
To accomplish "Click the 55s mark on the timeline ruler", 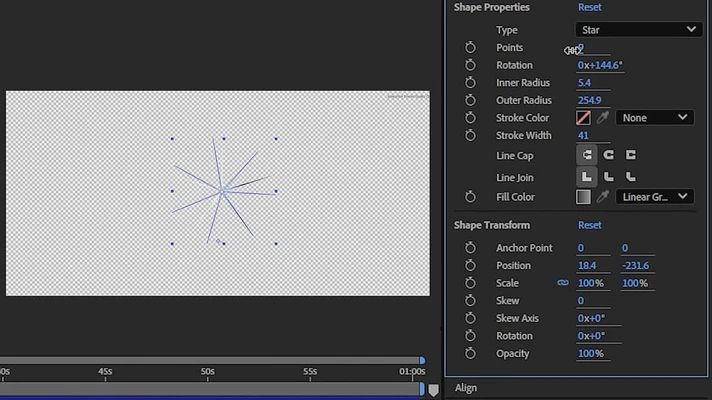I will click(310, 372).
